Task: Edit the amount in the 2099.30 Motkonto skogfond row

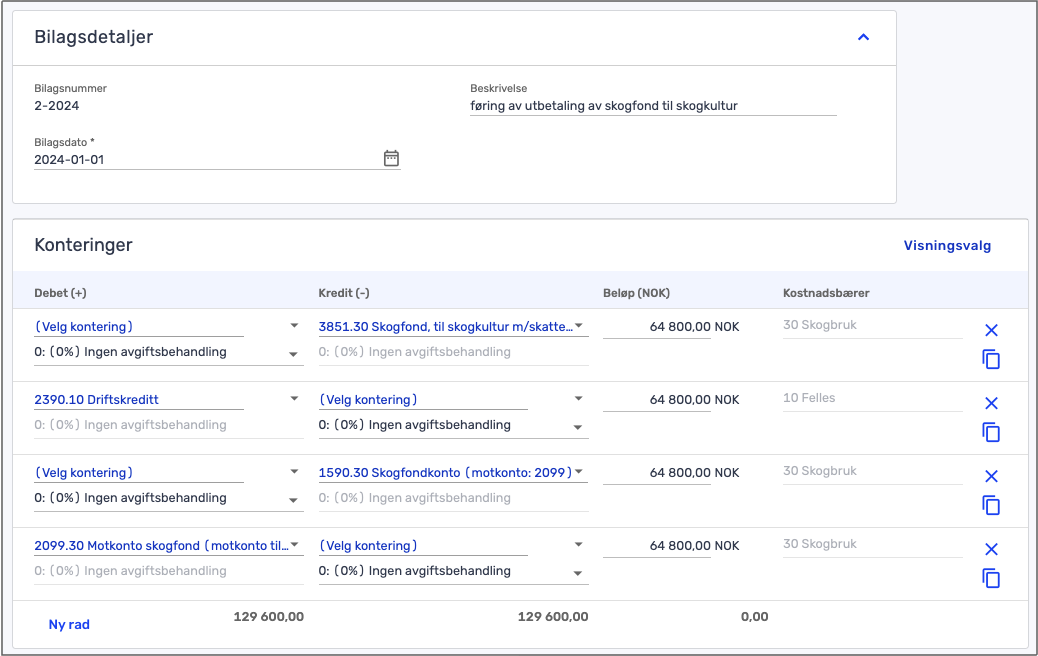Action: [657, 545]
